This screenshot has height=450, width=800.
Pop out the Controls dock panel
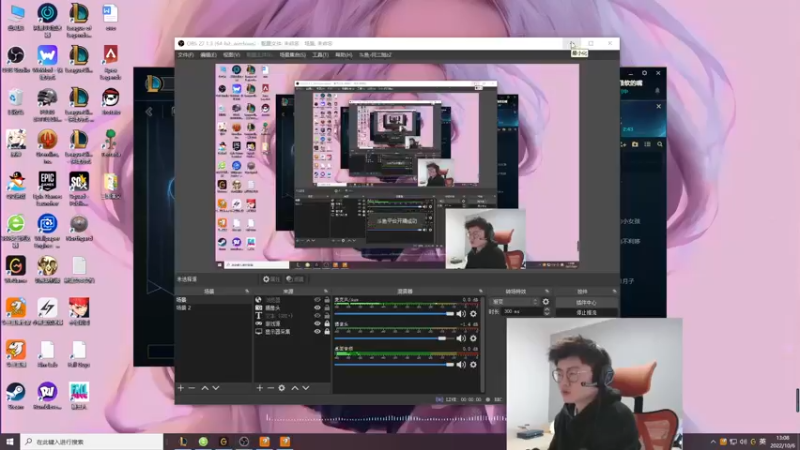[614, 291]
